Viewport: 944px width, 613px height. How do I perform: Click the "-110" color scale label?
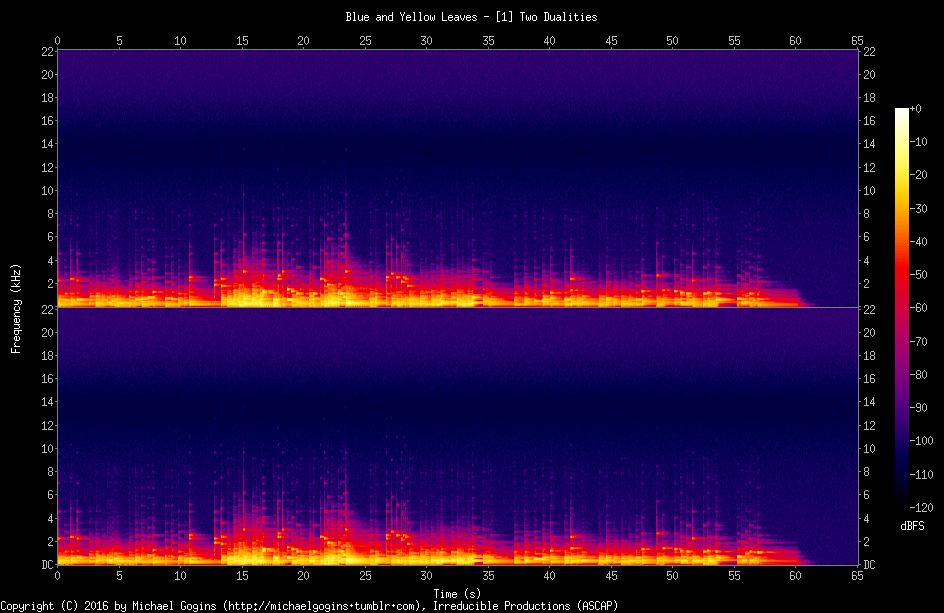coord(922,475)
